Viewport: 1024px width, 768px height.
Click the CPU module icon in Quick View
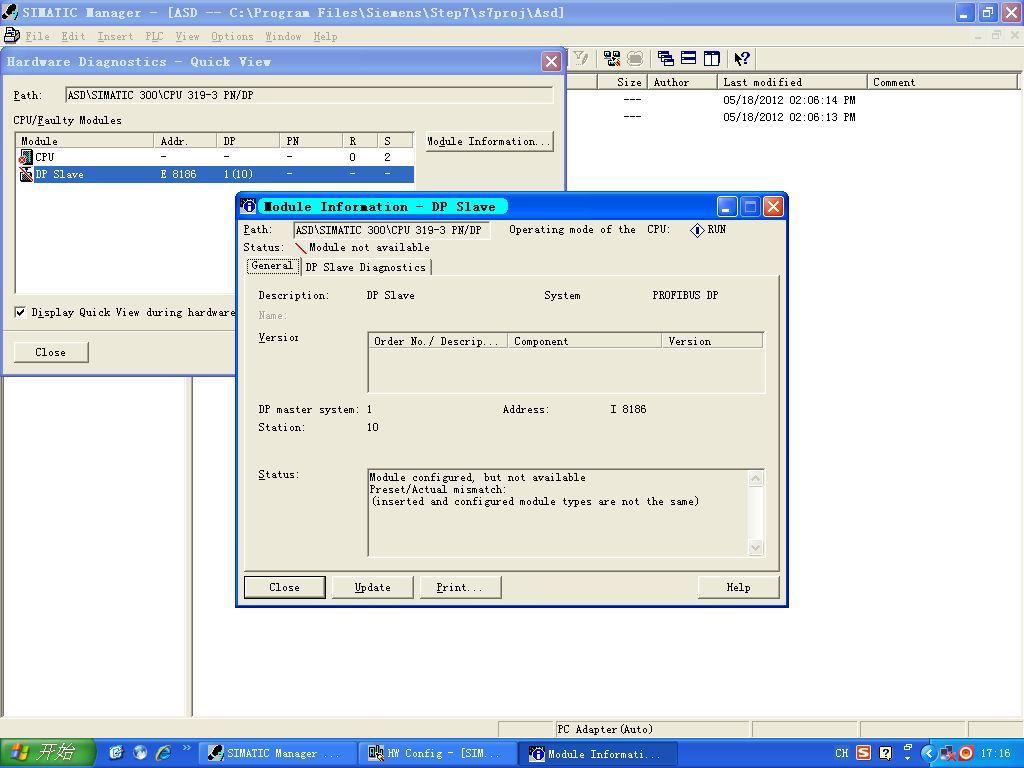coord(25,157)
